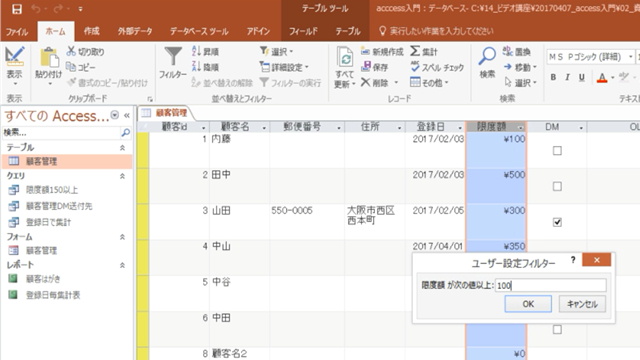Image resolution: width=640 pixels, height=360 pixels.
Task: Open DM column dropdown arrow
Action: click(x=581, y=128)
